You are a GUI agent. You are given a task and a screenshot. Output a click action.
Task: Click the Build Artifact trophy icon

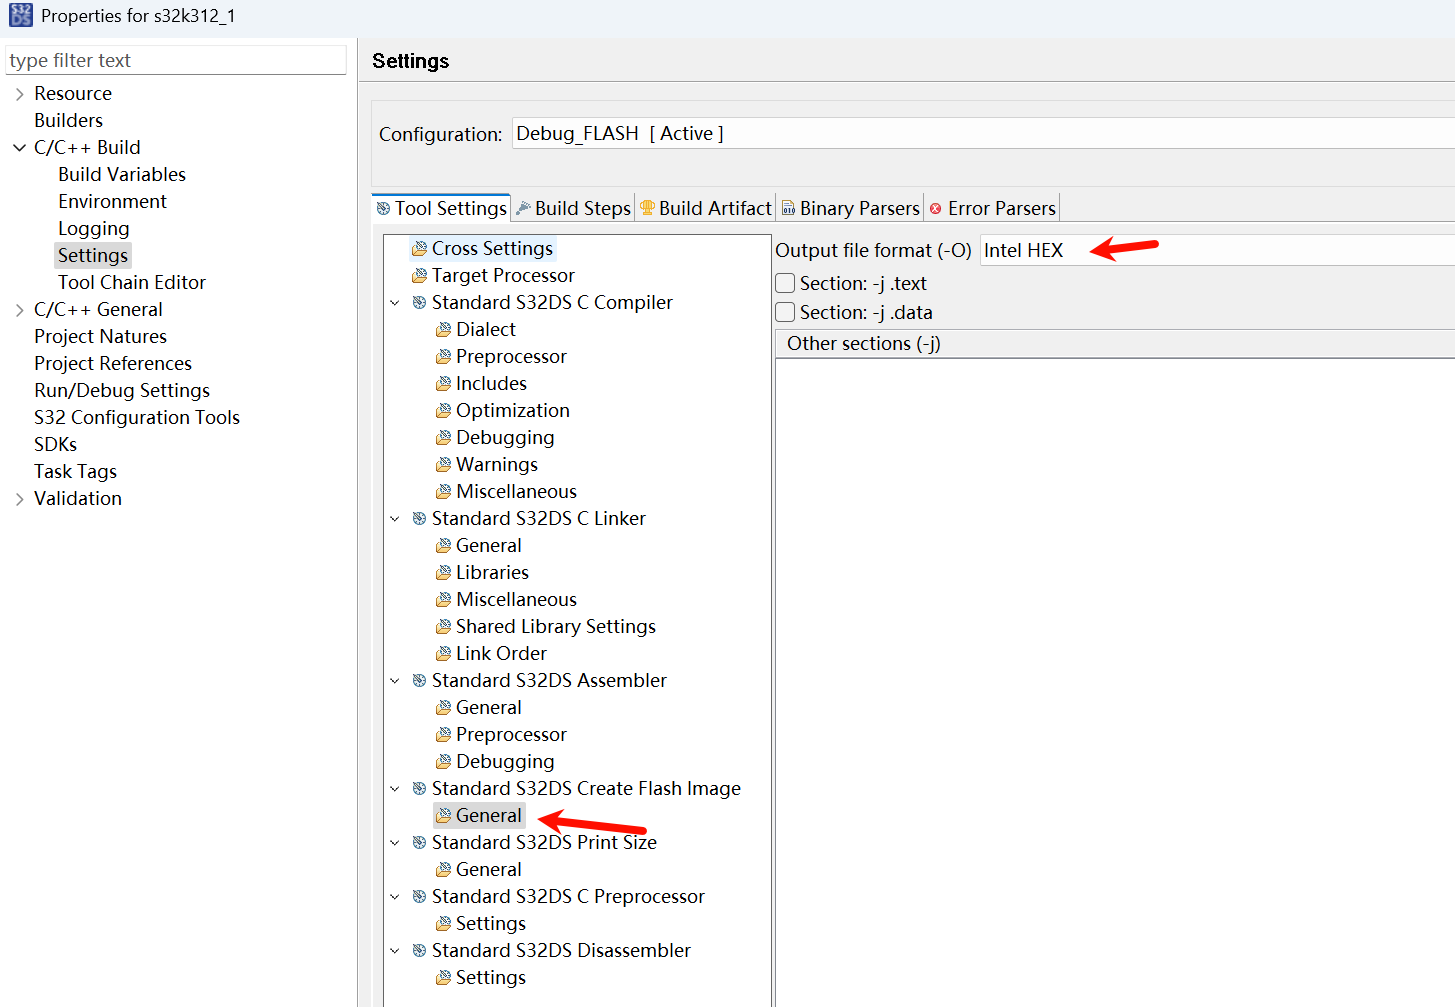click(x=647, y=208)
